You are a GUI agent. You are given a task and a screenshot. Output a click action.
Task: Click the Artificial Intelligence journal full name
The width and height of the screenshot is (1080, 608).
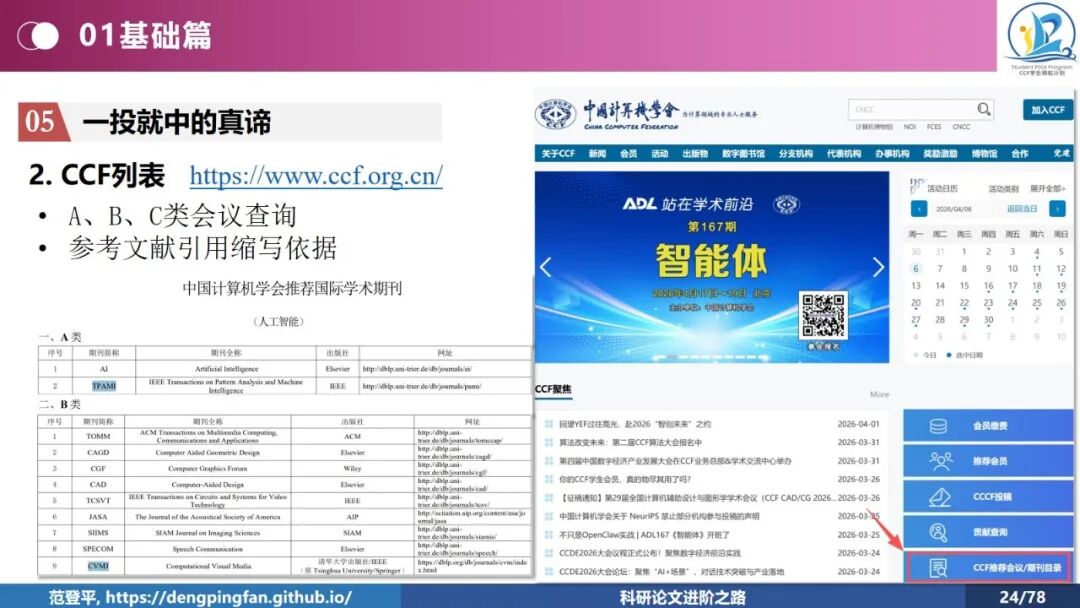pyautogui.click(x=227, y=369)
